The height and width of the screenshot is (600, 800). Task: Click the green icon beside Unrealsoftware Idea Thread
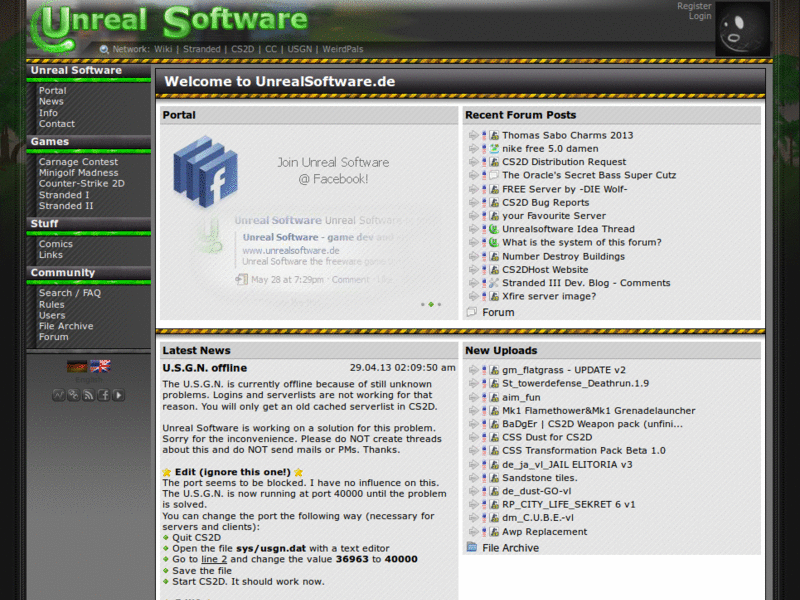[x=494, y=229]
